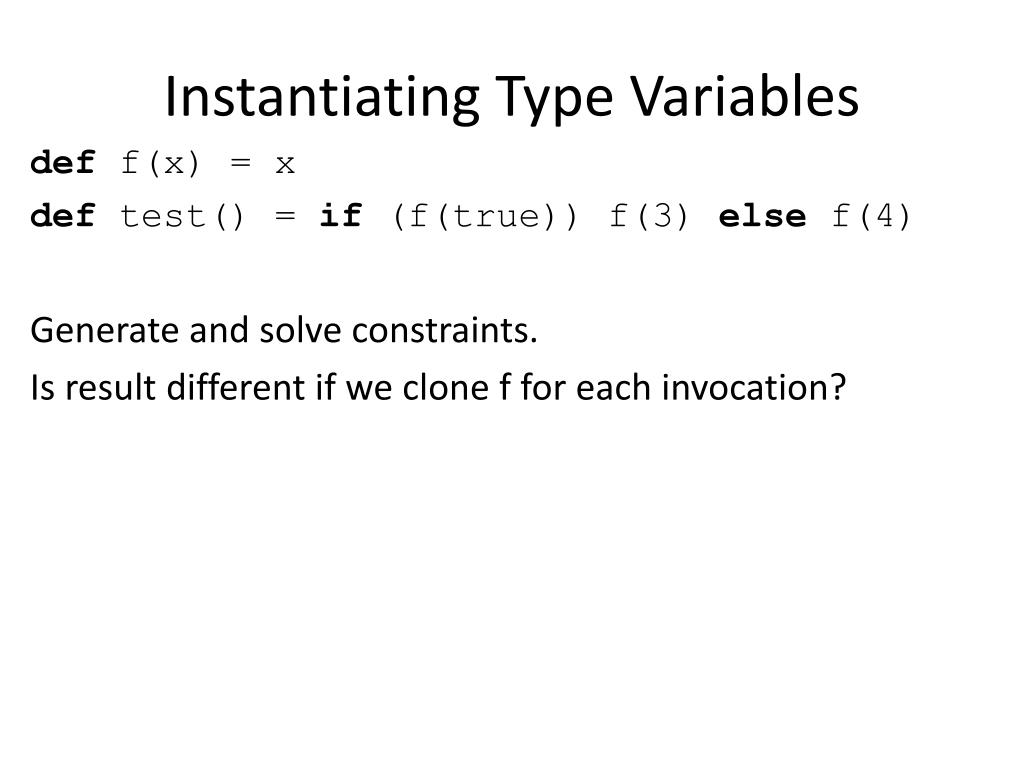Click the "f(4)" call expression

click(x=871, y=217)
